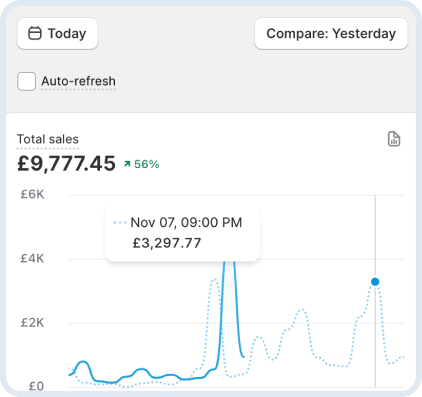This screenshot has height=397, width=422.
Task: Open the Today date range picker
Action: pos(57,34)
